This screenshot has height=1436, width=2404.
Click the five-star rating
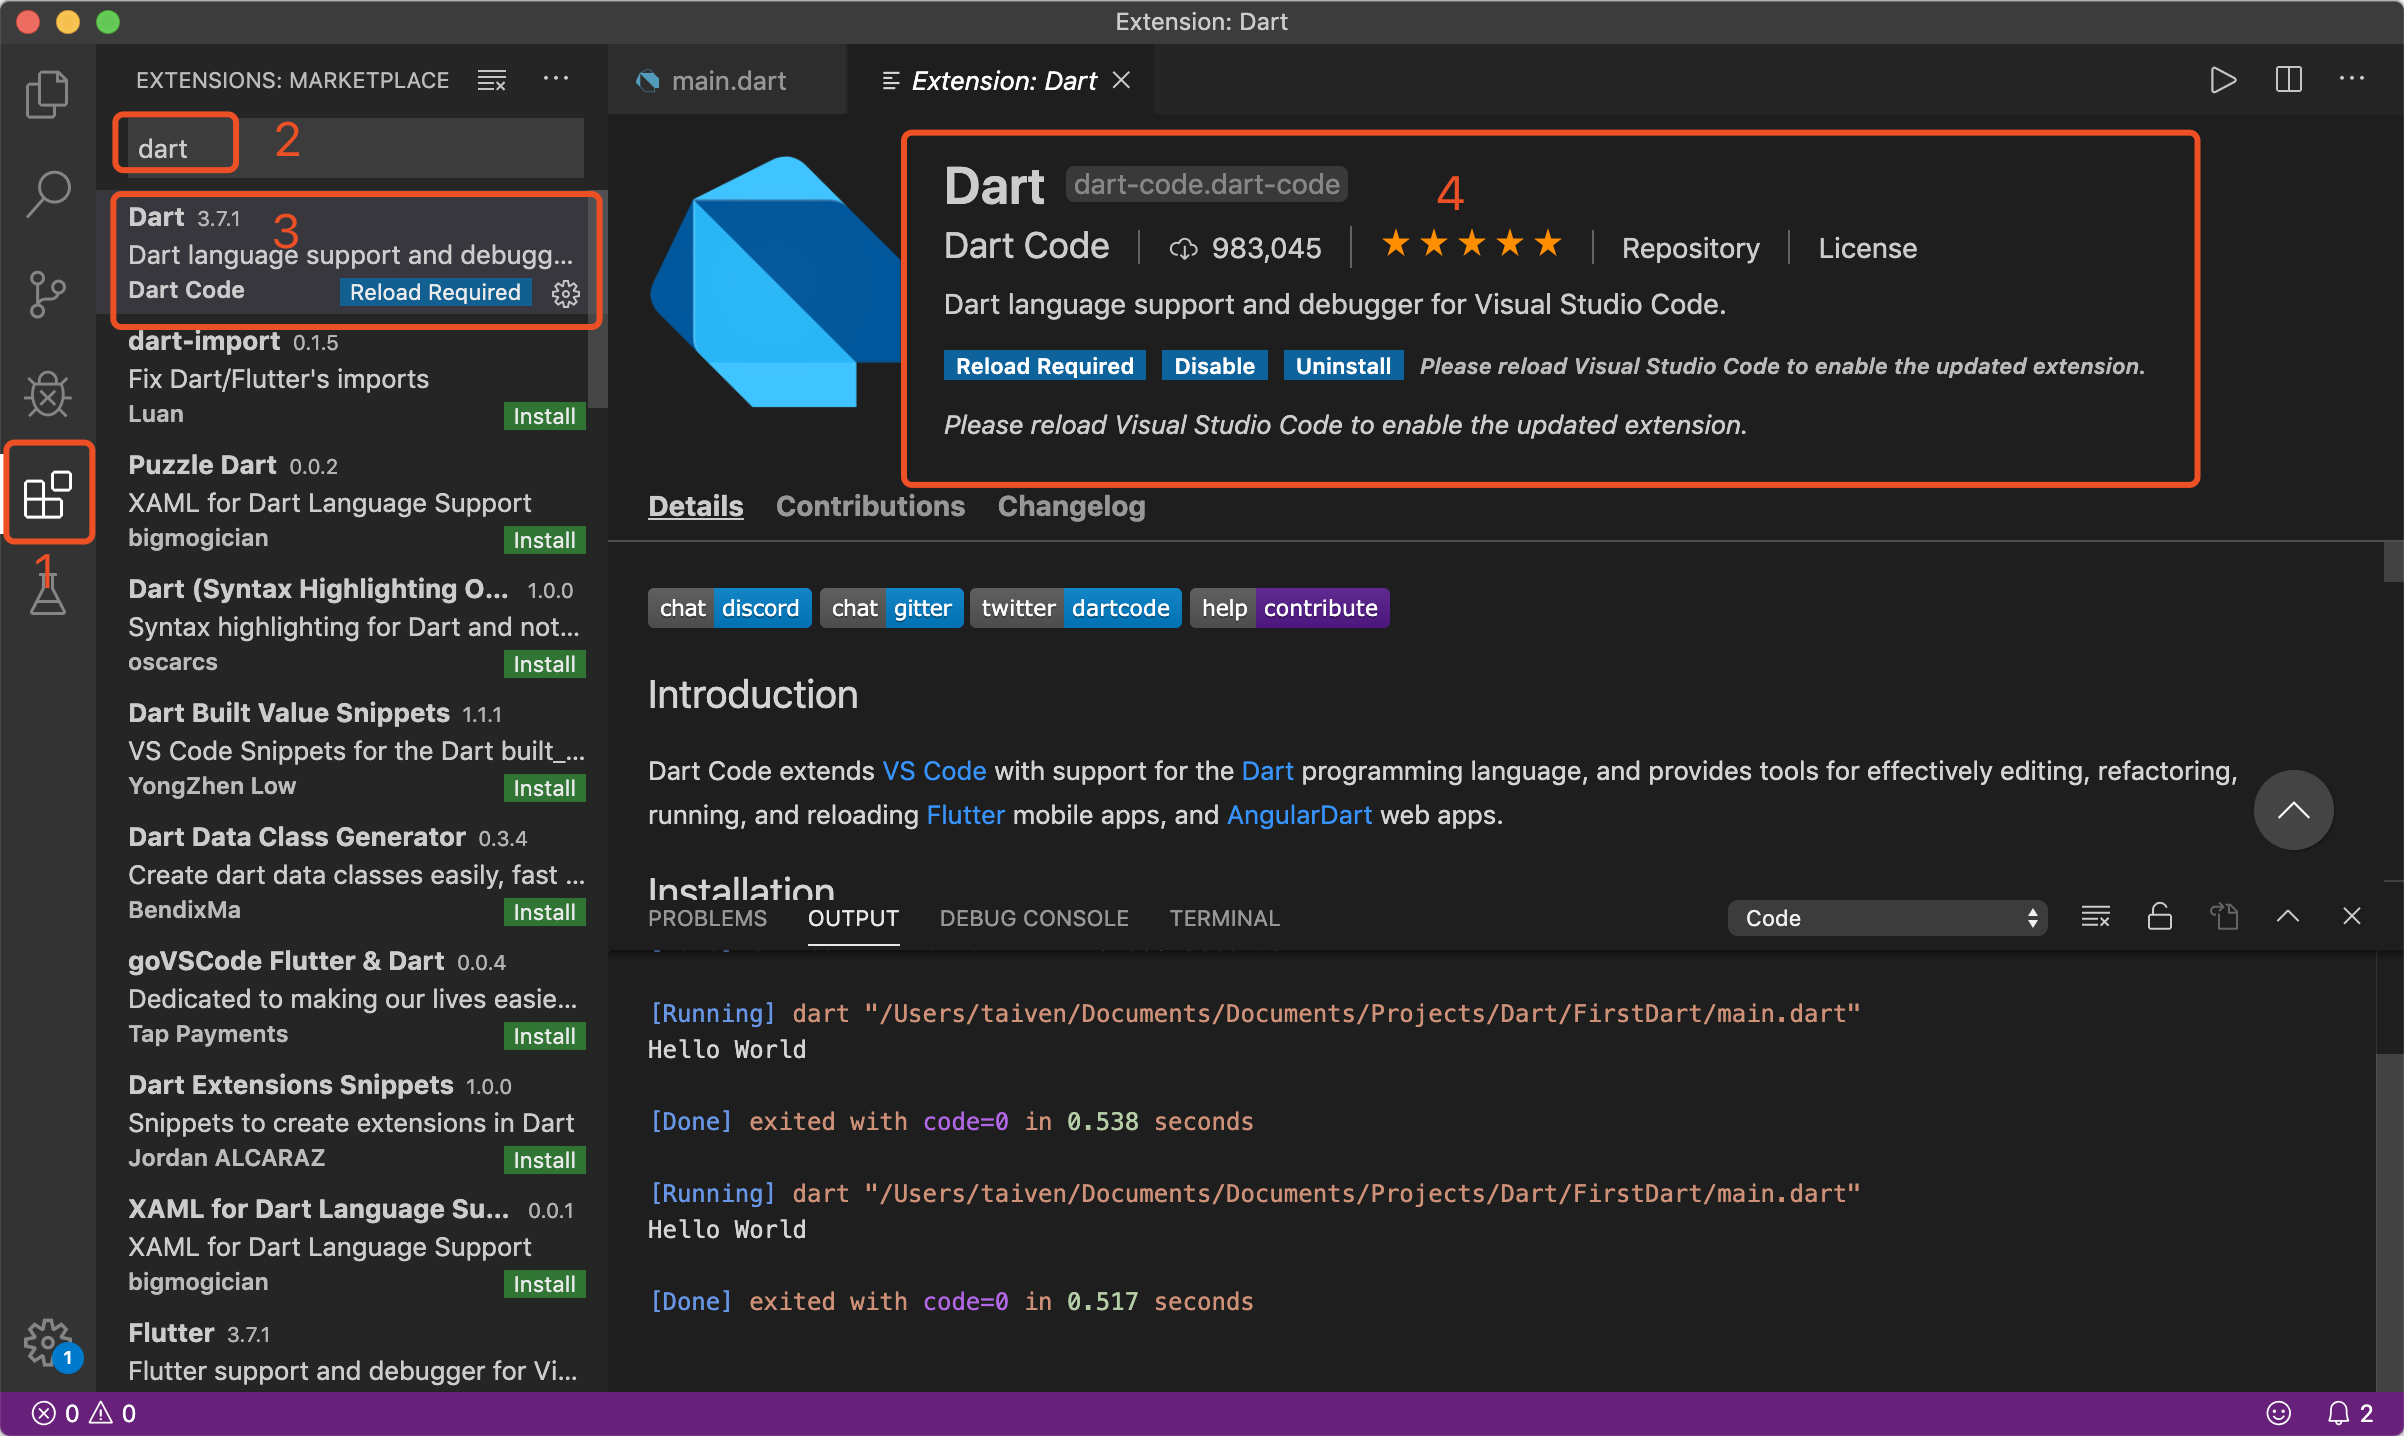1470,244
